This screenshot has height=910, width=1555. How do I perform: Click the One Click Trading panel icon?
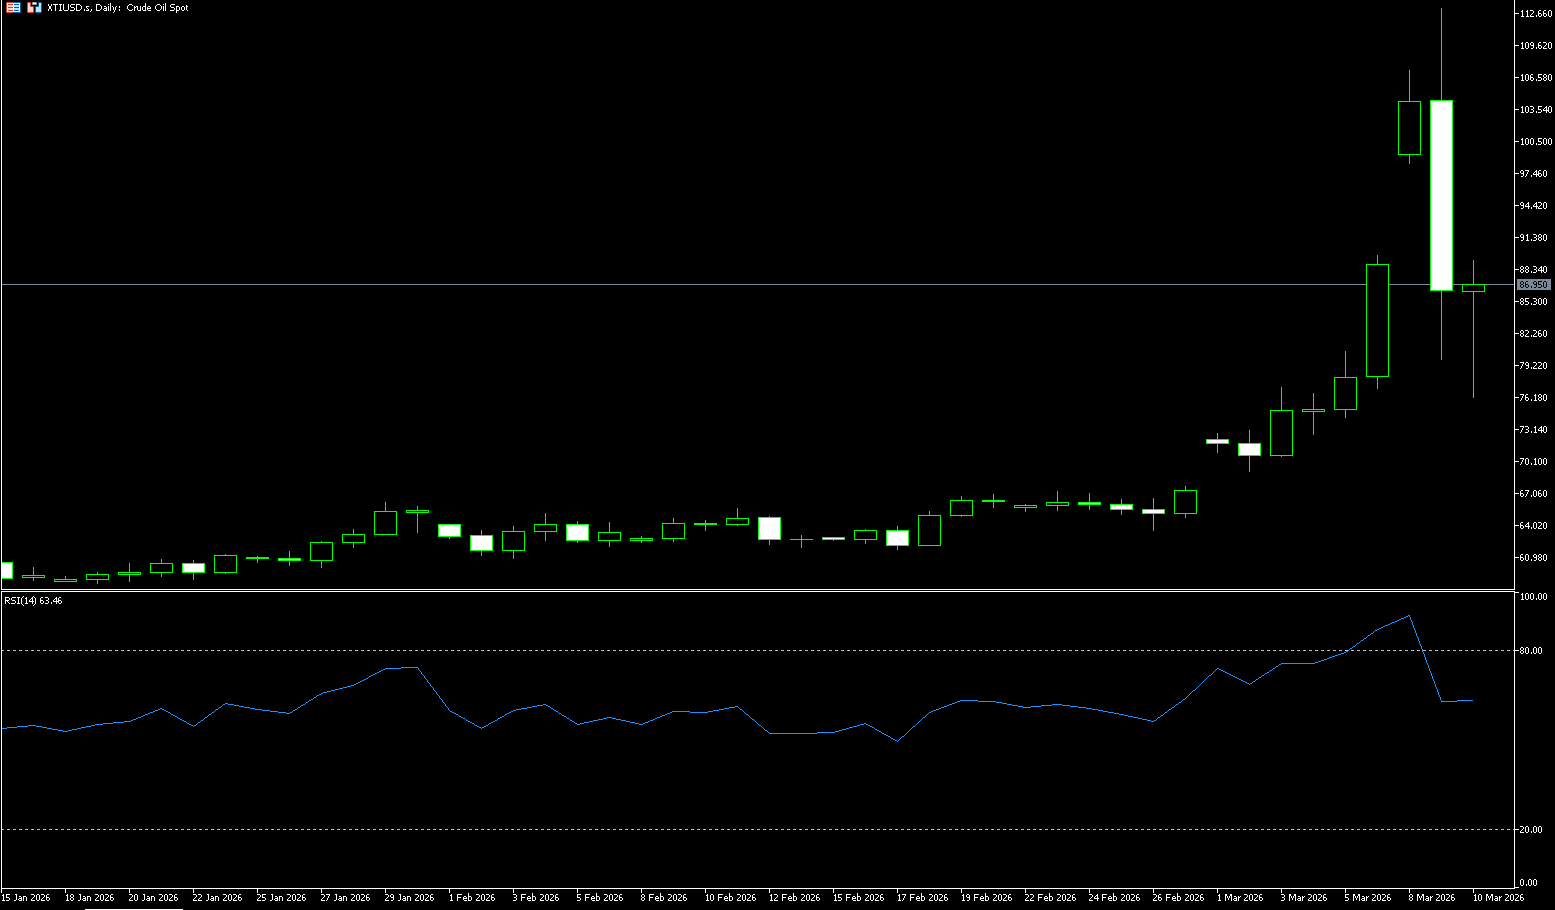click(x=13, y=7)
